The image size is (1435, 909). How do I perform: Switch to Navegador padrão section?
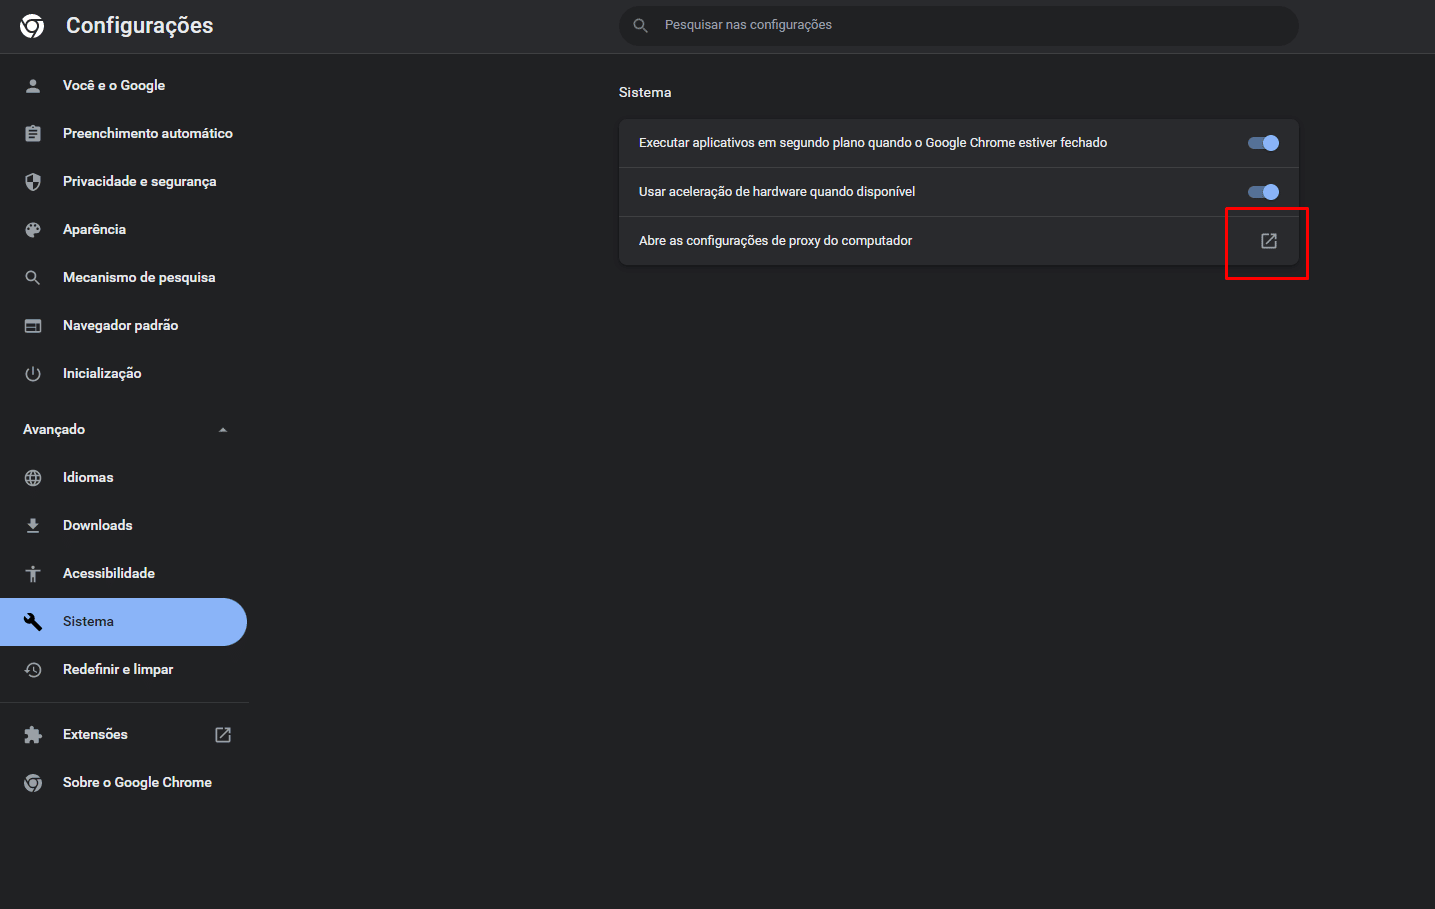tap(120, 325)
